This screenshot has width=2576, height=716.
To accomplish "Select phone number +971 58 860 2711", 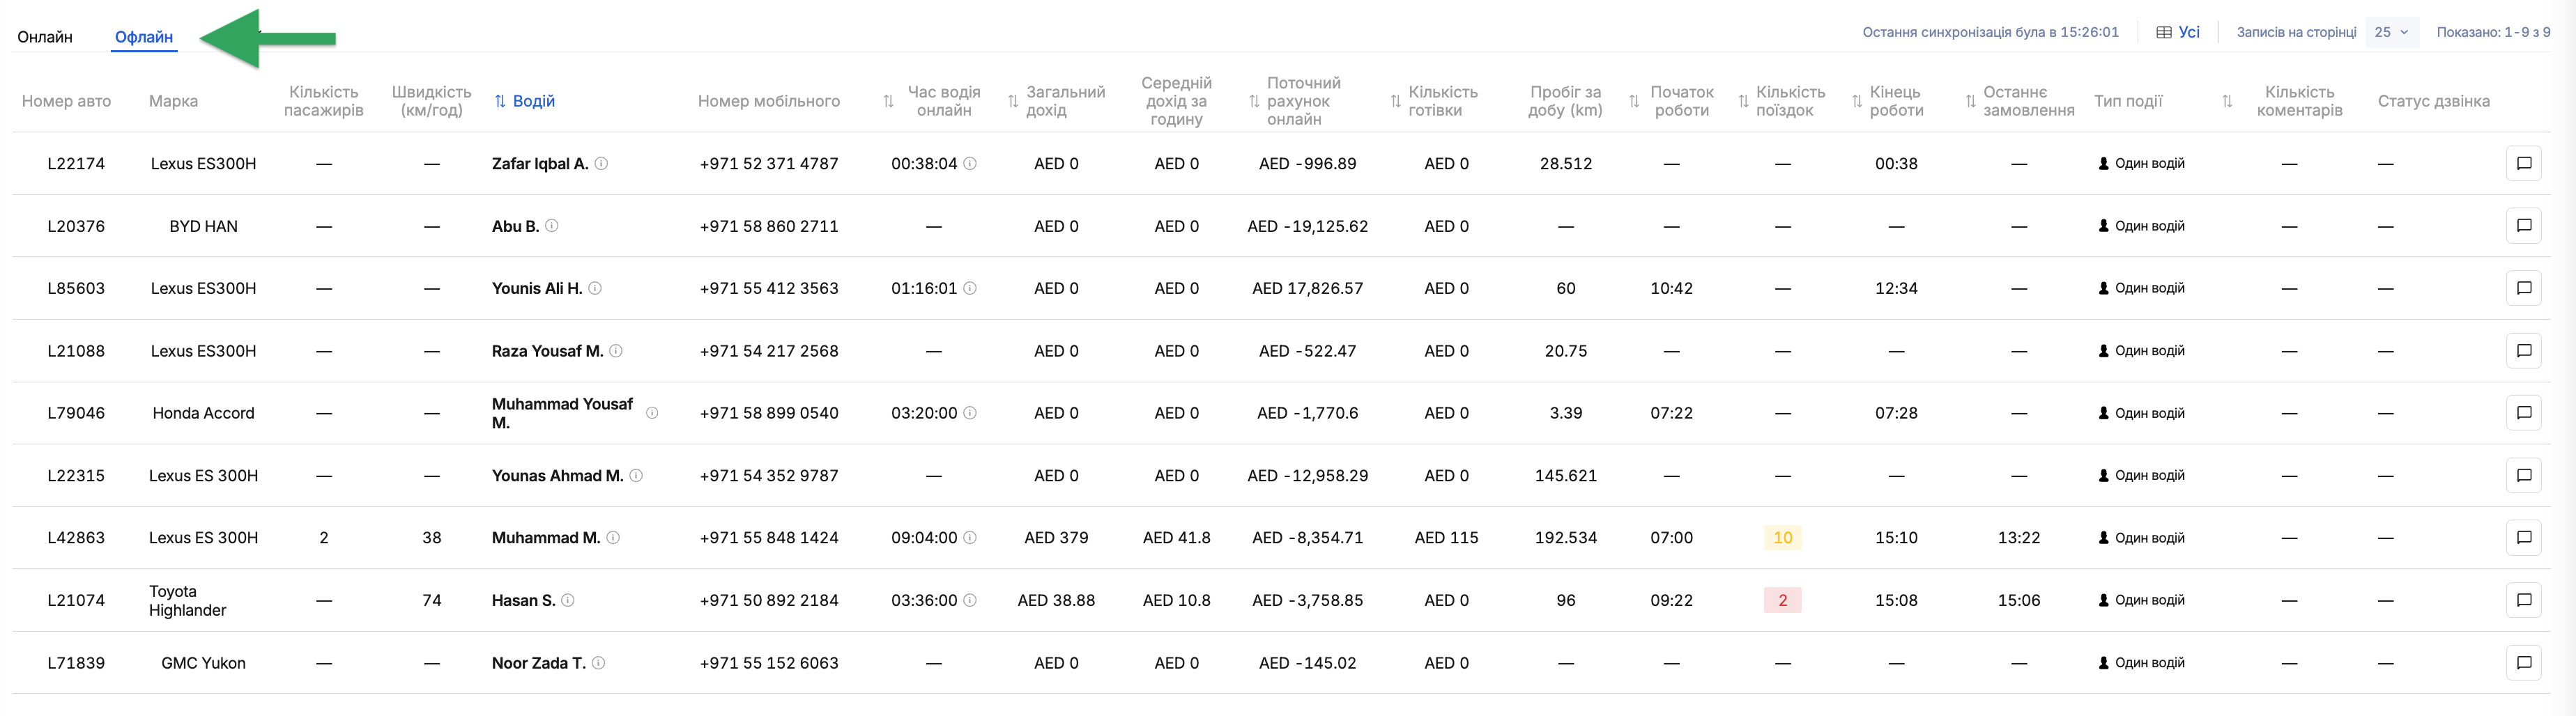I will click(x=769, y=226).
